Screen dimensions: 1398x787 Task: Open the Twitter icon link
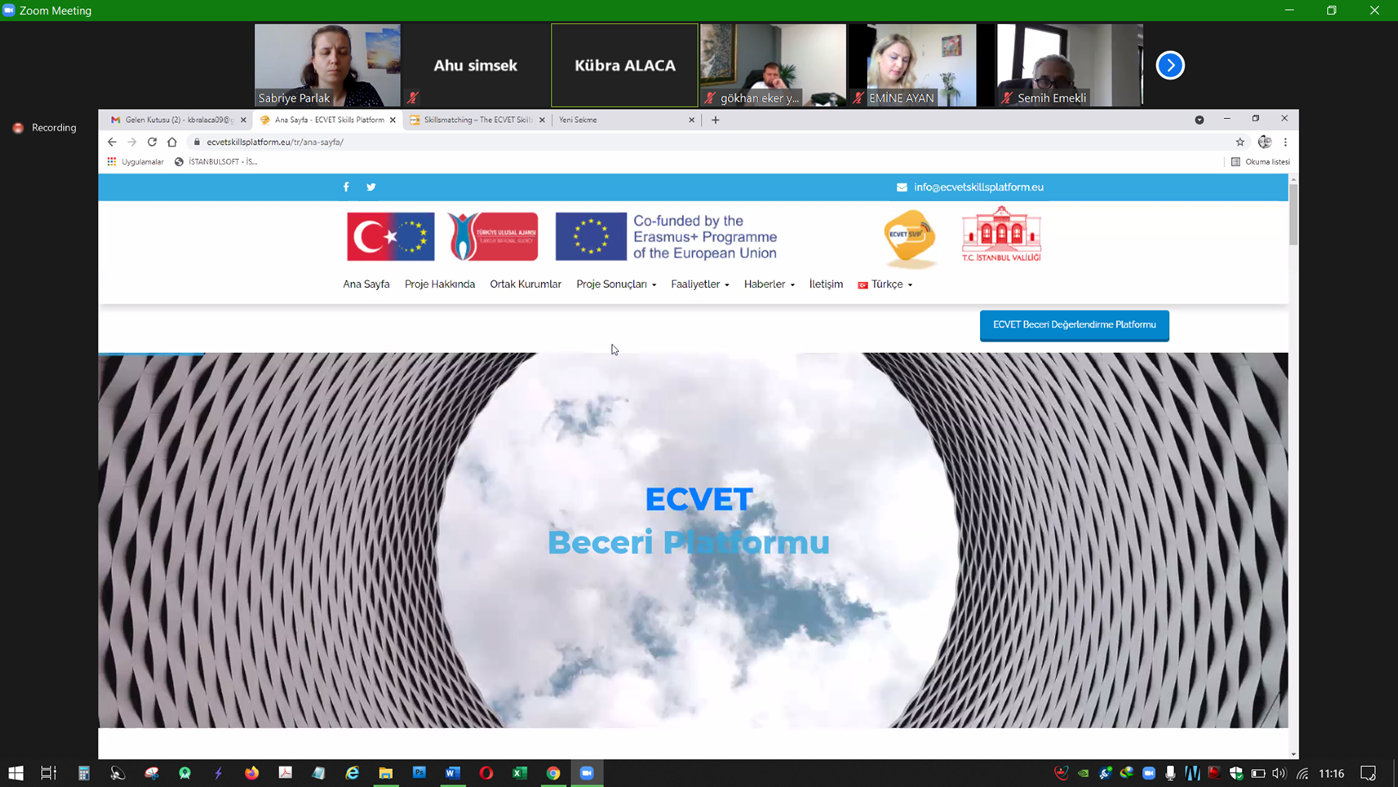tap(371, 187)
